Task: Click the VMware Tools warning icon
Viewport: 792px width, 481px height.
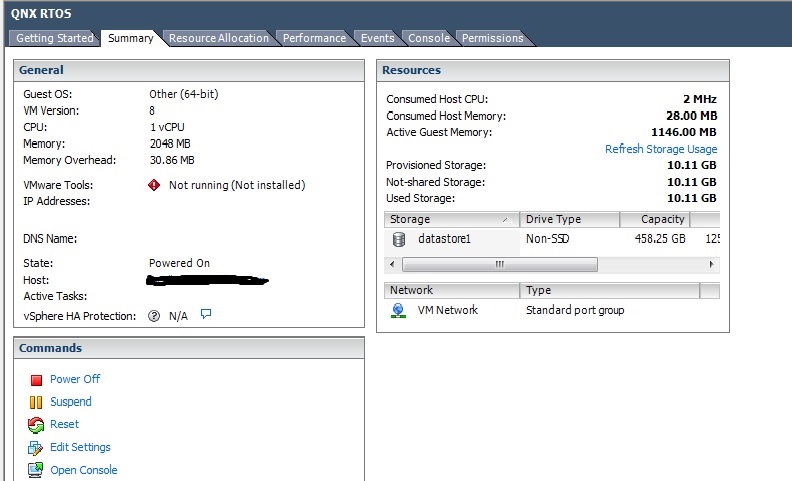Action: click(154, 185)
